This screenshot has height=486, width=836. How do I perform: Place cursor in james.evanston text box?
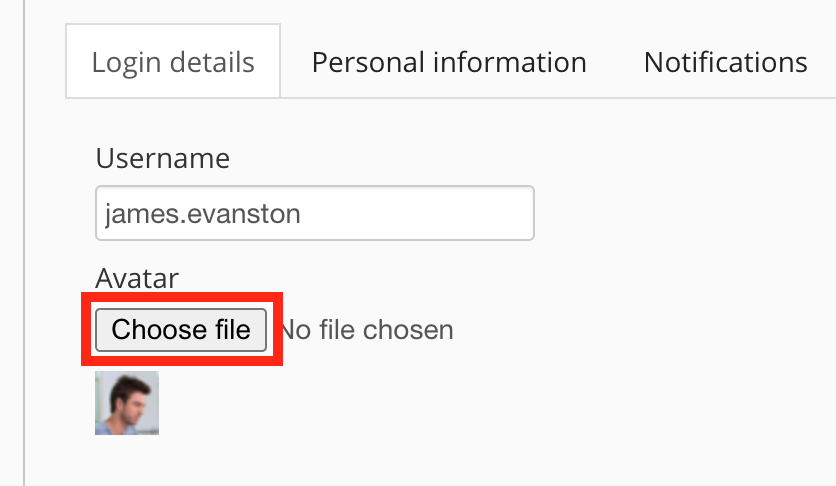[314, 213]
